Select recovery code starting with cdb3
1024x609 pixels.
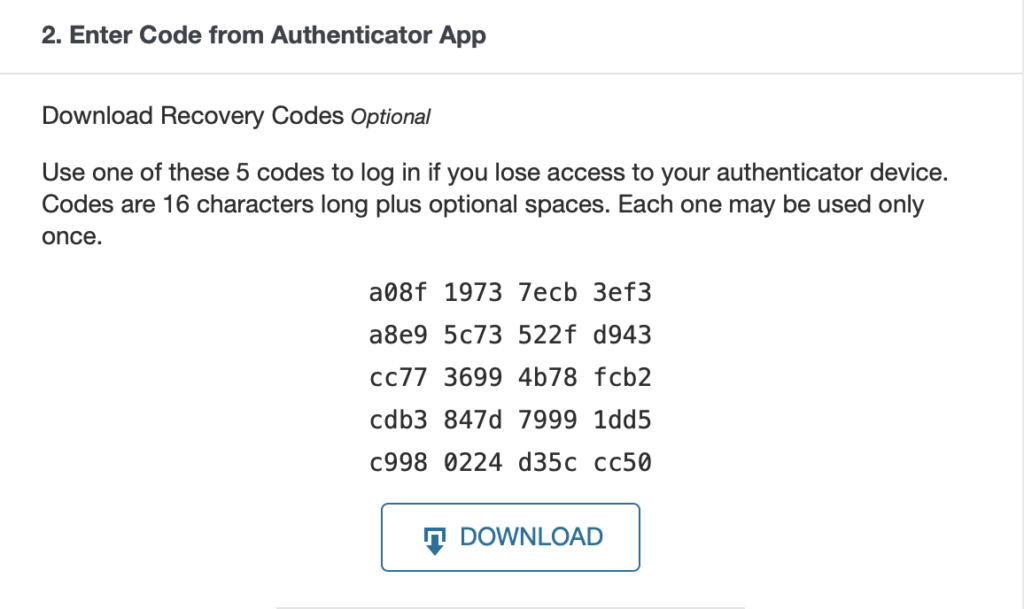(510, 420)
